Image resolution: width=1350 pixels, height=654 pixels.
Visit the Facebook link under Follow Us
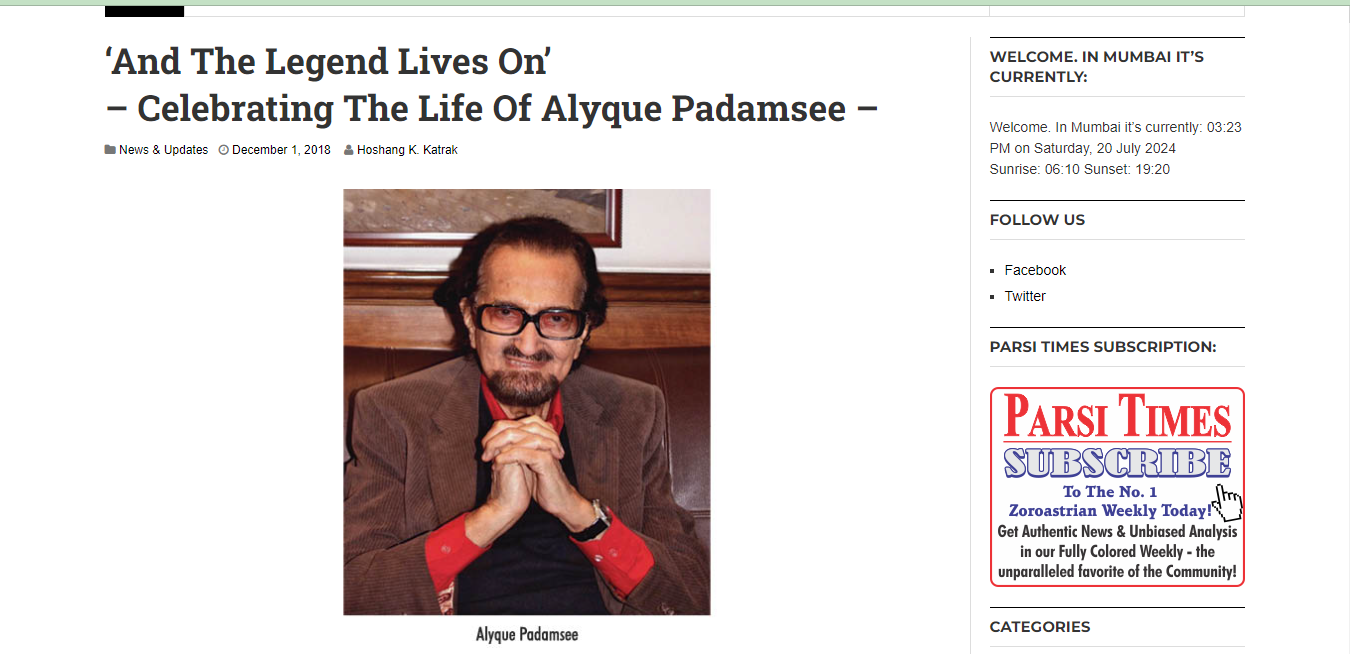(1035, 270)
